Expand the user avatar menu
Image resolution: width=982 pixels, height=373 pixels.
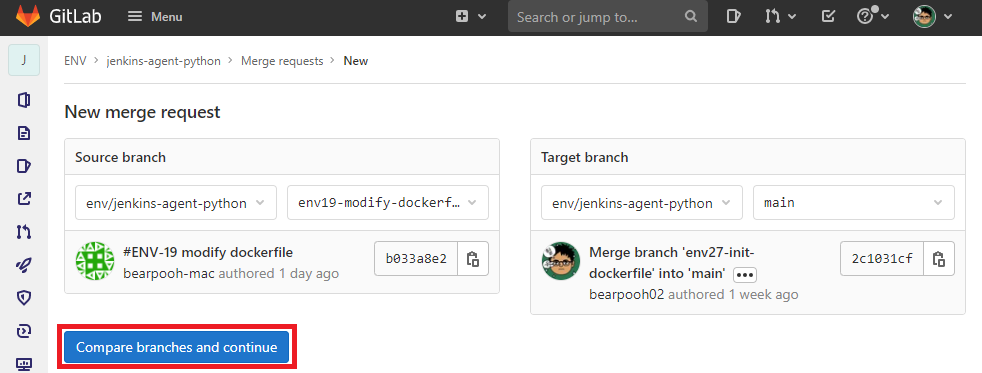click(932, 17)
